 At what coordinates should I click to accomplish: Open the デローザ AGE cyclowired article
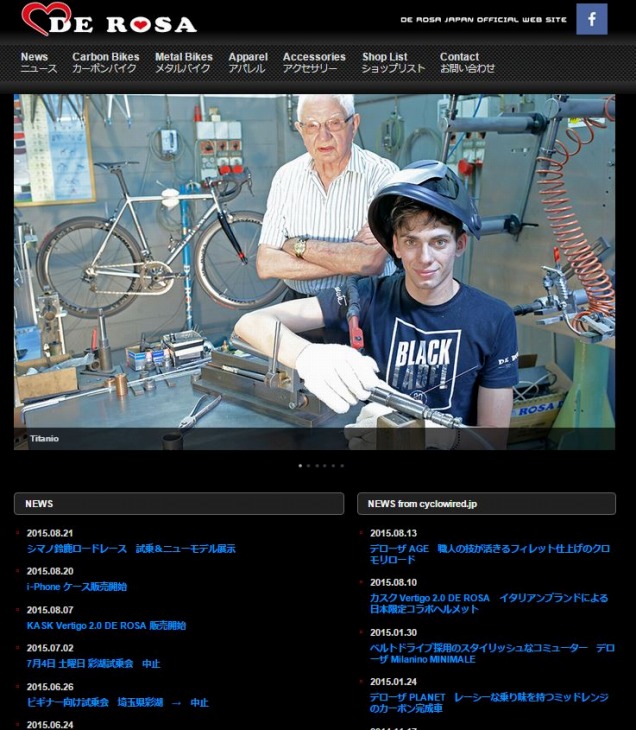tap(490, 554)
